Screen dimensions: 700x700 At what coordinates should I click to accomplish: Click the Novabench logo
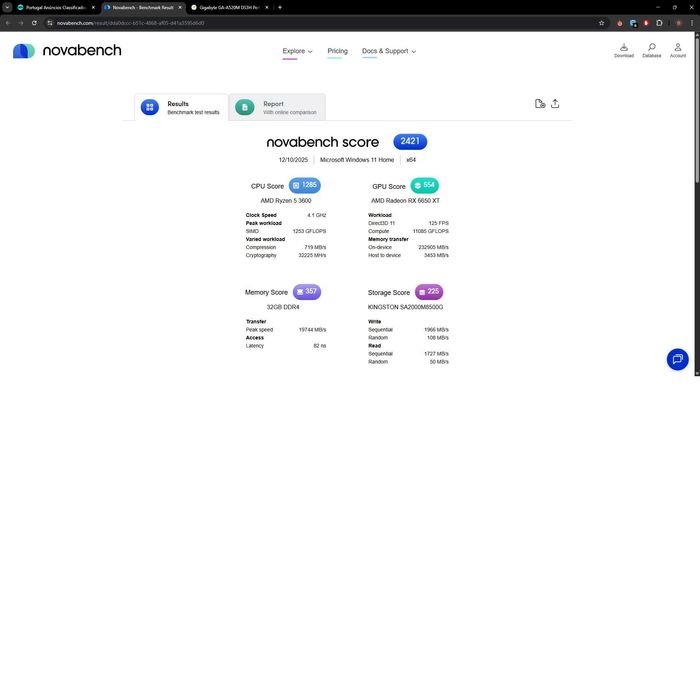[67, 50]
